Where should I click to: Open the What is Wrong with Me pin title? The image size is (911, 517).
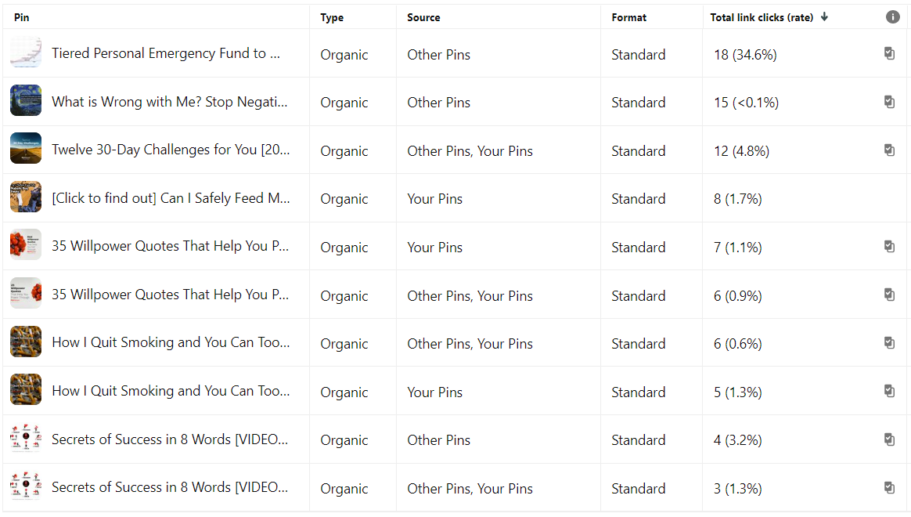[169, 102]
